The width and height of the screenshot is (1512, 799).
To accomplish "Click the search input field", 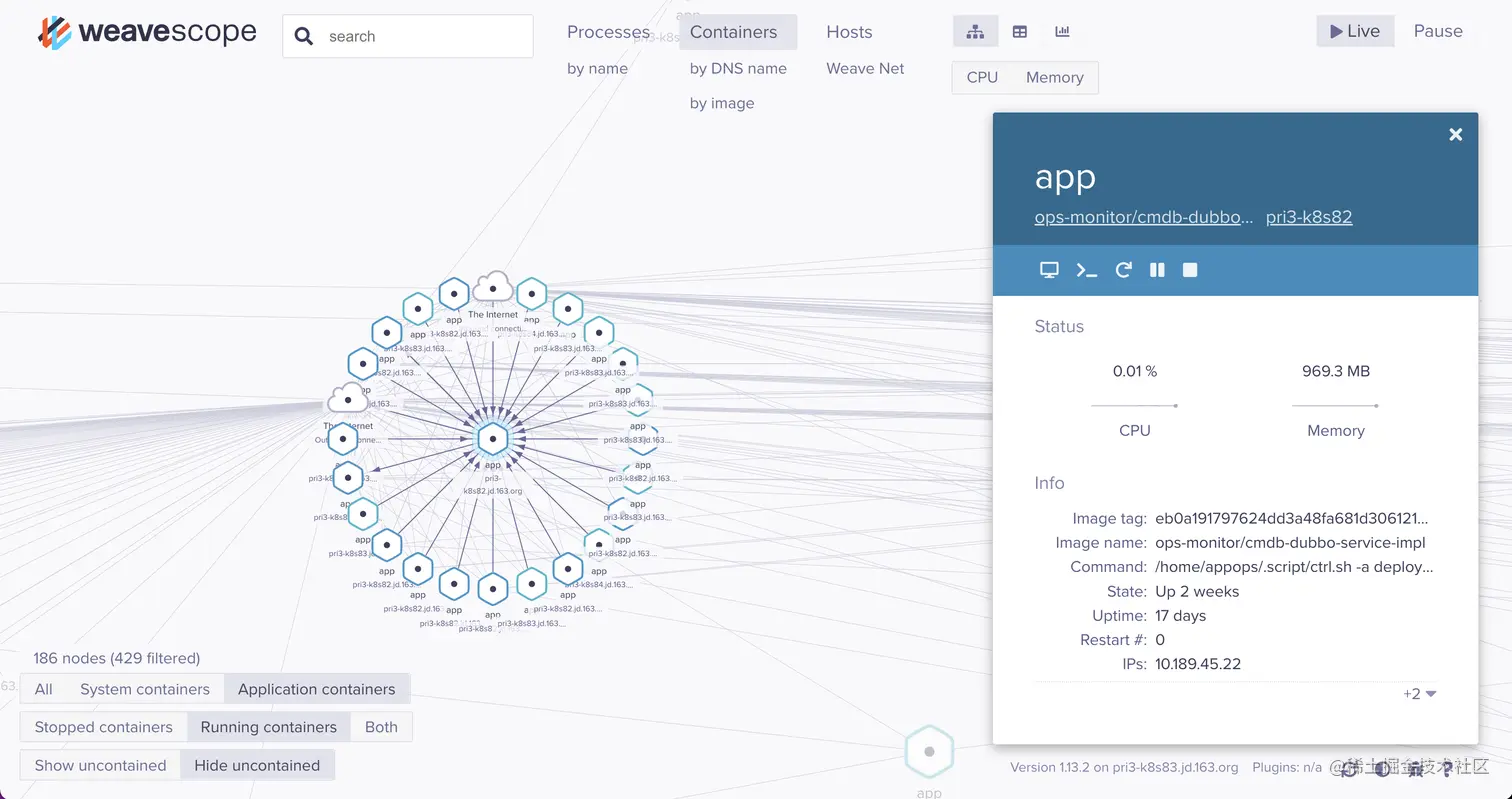I will point(408,37).
